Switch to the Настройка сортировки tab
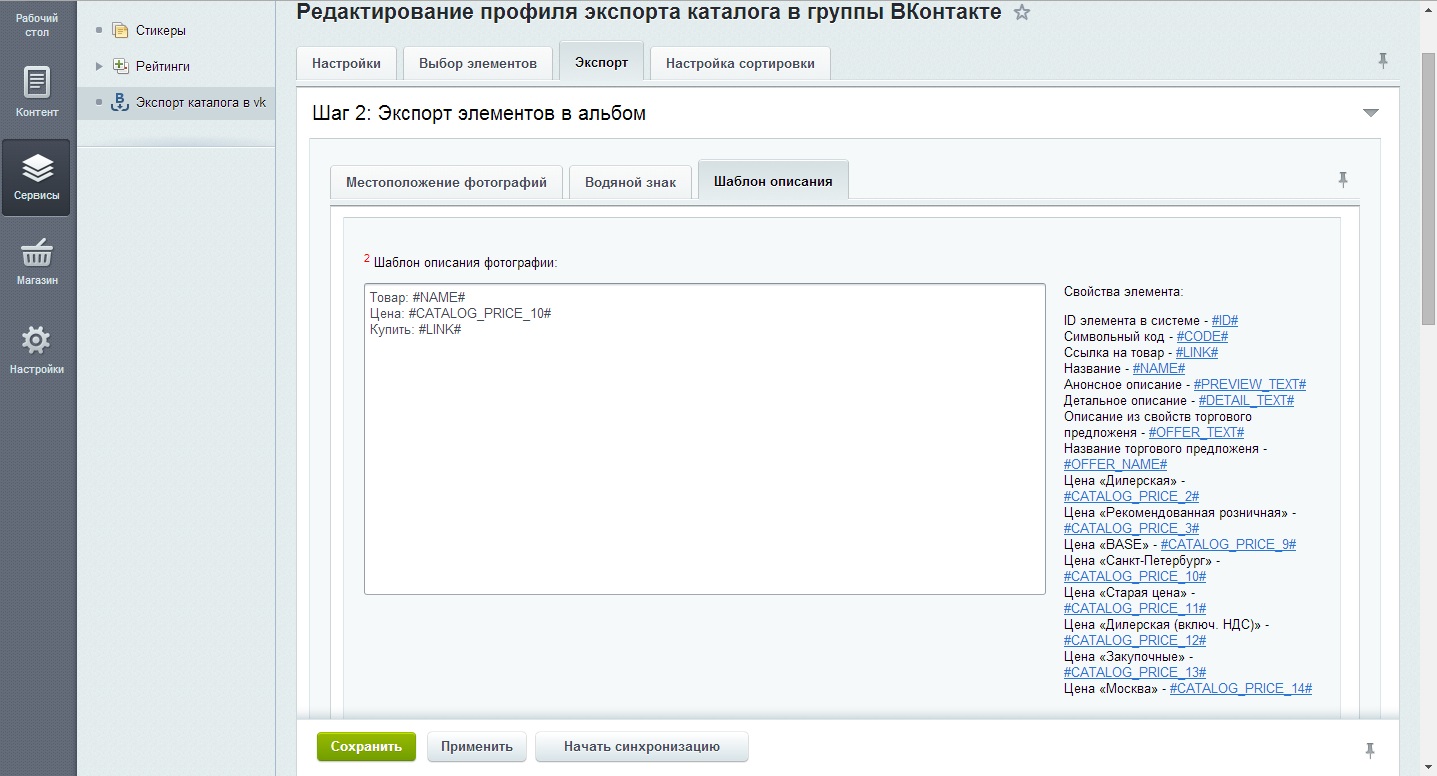Screen dimensions: 1437x776 click(739, 62)
